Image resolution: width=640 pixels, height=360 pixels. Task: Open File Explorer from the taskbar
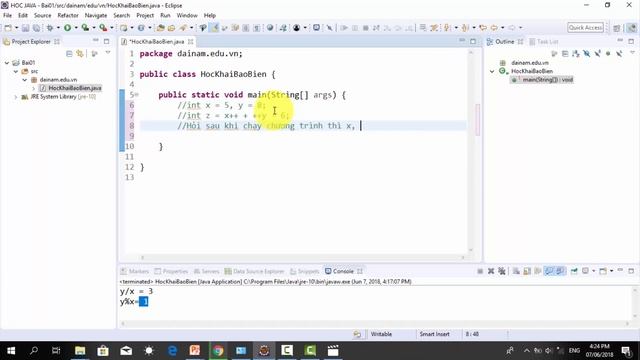pos(80,351)
